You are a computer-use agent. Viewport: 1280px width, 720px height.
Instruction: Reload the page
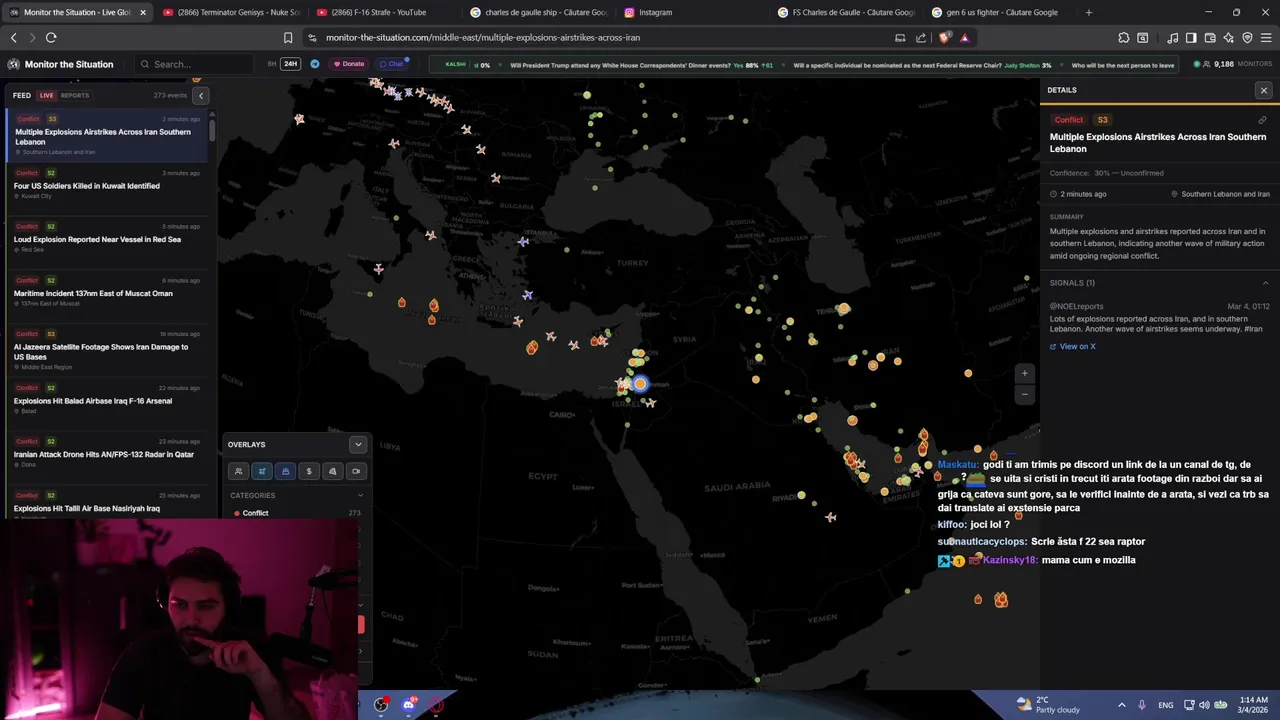tap(51, 37)
